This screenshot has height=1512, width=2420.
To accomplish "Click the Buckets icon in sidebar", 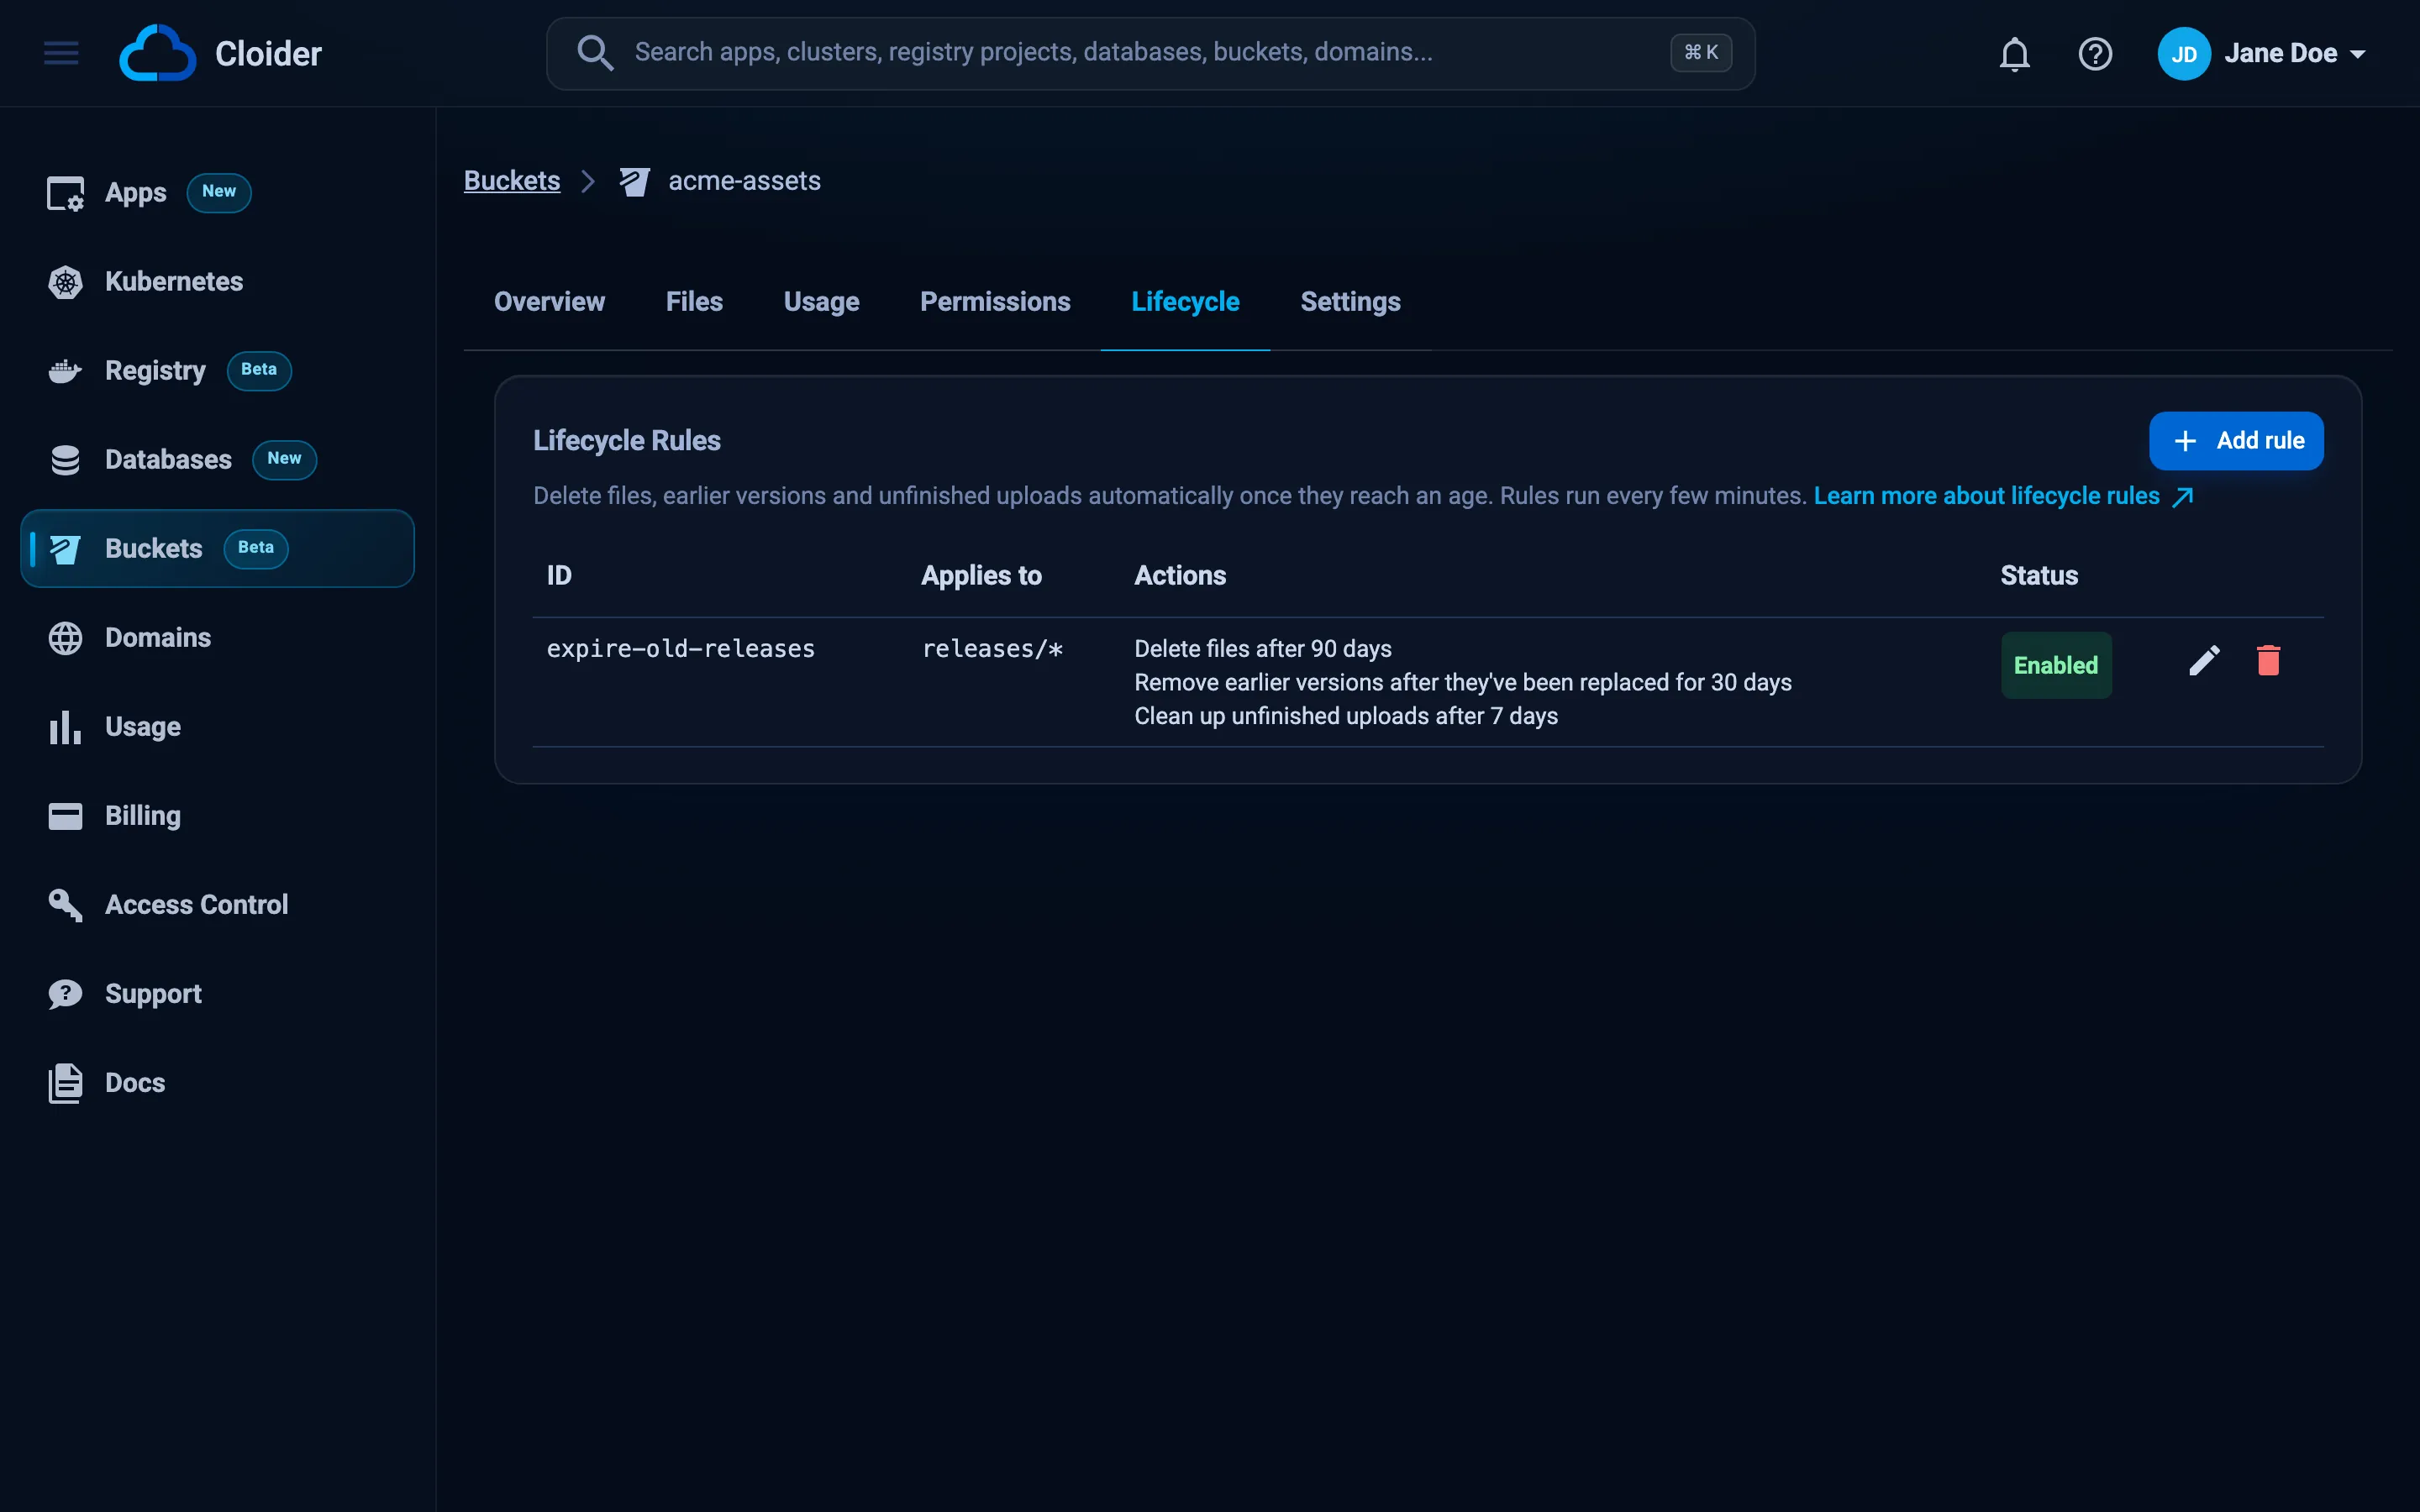I will [x=66, y=549].
